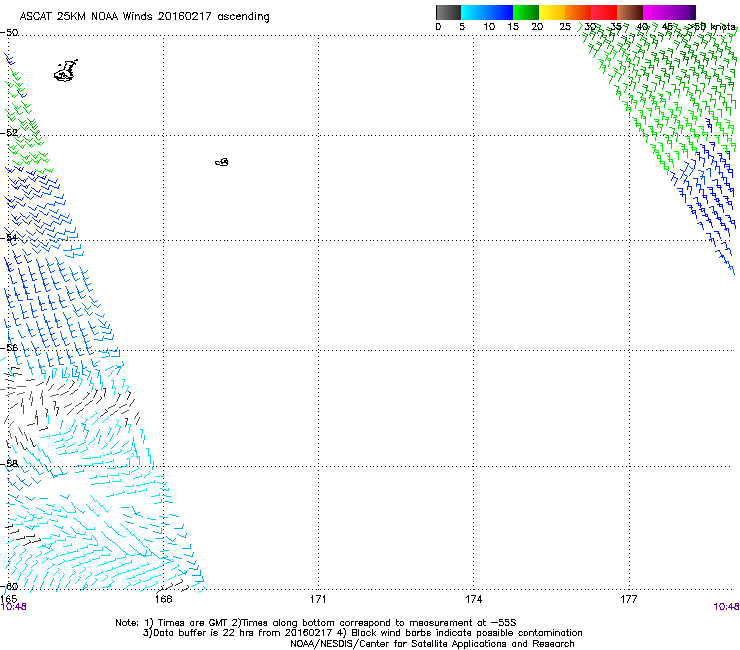Click the purple '10:48' timestamp at bottom right
The height and width of the screenshot is (650, 740).
pyautogui.click(x=726, y=607)
